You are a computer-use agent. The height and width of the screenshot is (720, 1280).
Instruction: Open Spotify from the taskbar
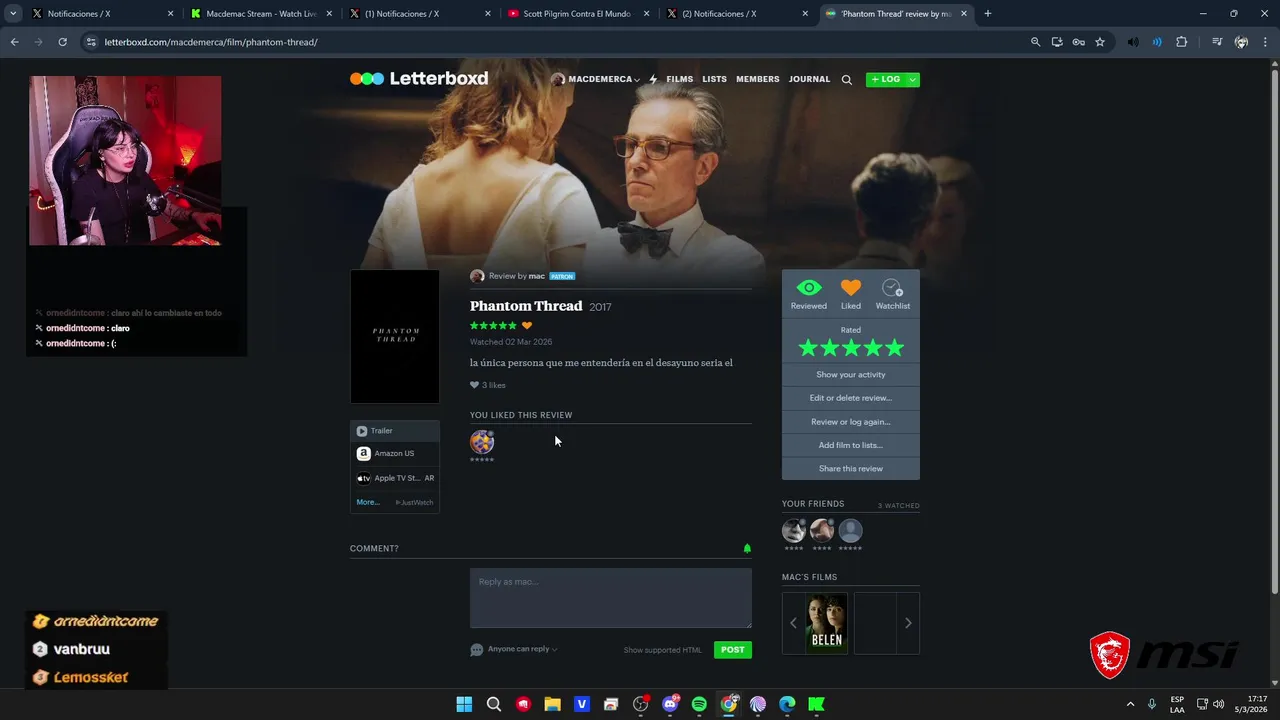click(x=699, y=704)
